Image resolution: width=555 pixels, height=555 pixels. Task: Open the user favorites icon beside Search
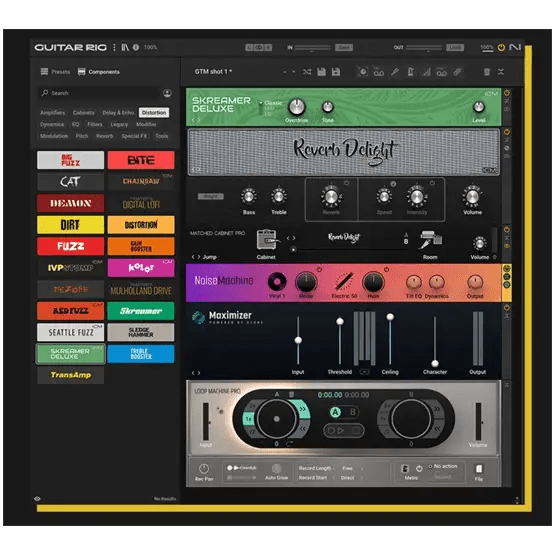167,93
